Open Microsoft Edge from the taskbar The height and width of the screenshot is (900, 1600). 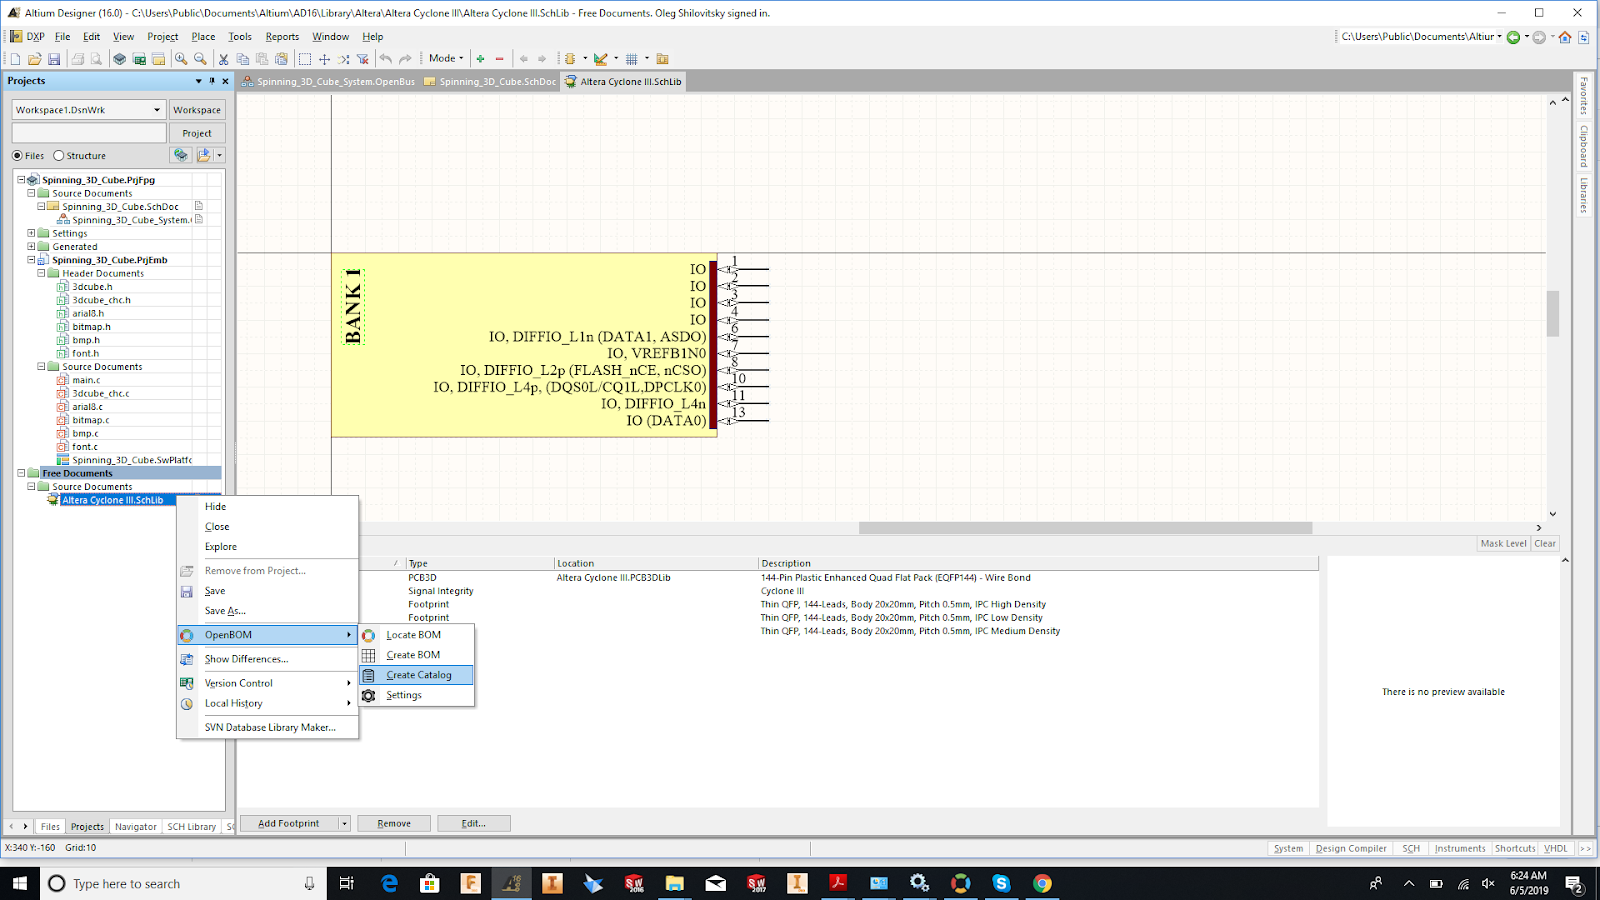389,883
